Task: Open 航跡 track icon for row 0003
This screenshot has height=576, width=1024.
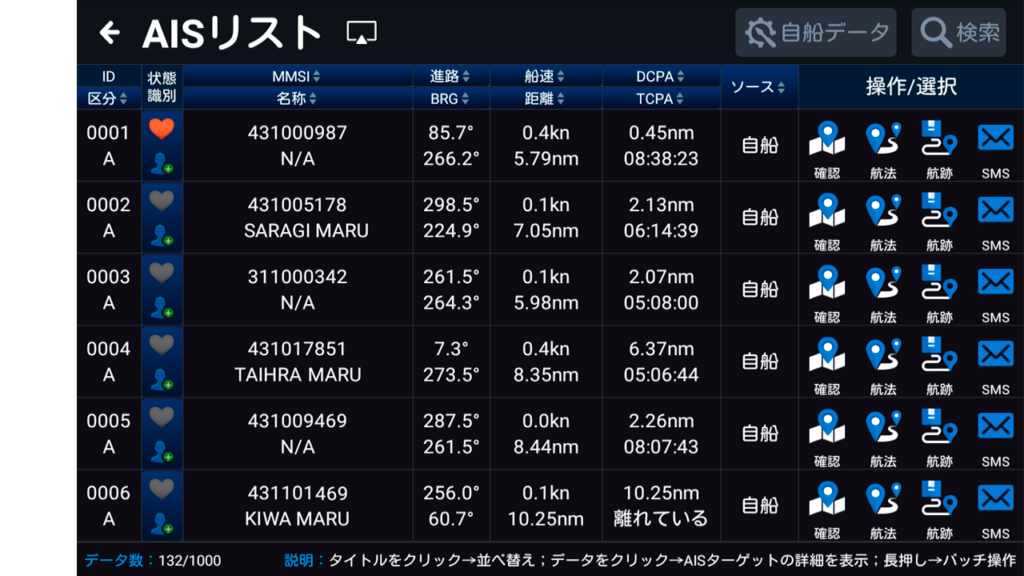Action: point(939,288)
